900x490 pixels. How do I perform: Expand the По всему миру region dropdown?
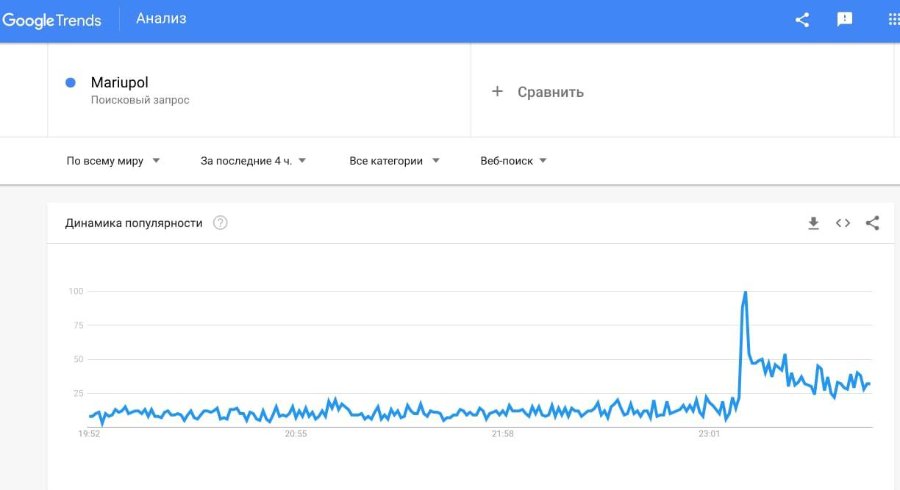pos(113,160)
